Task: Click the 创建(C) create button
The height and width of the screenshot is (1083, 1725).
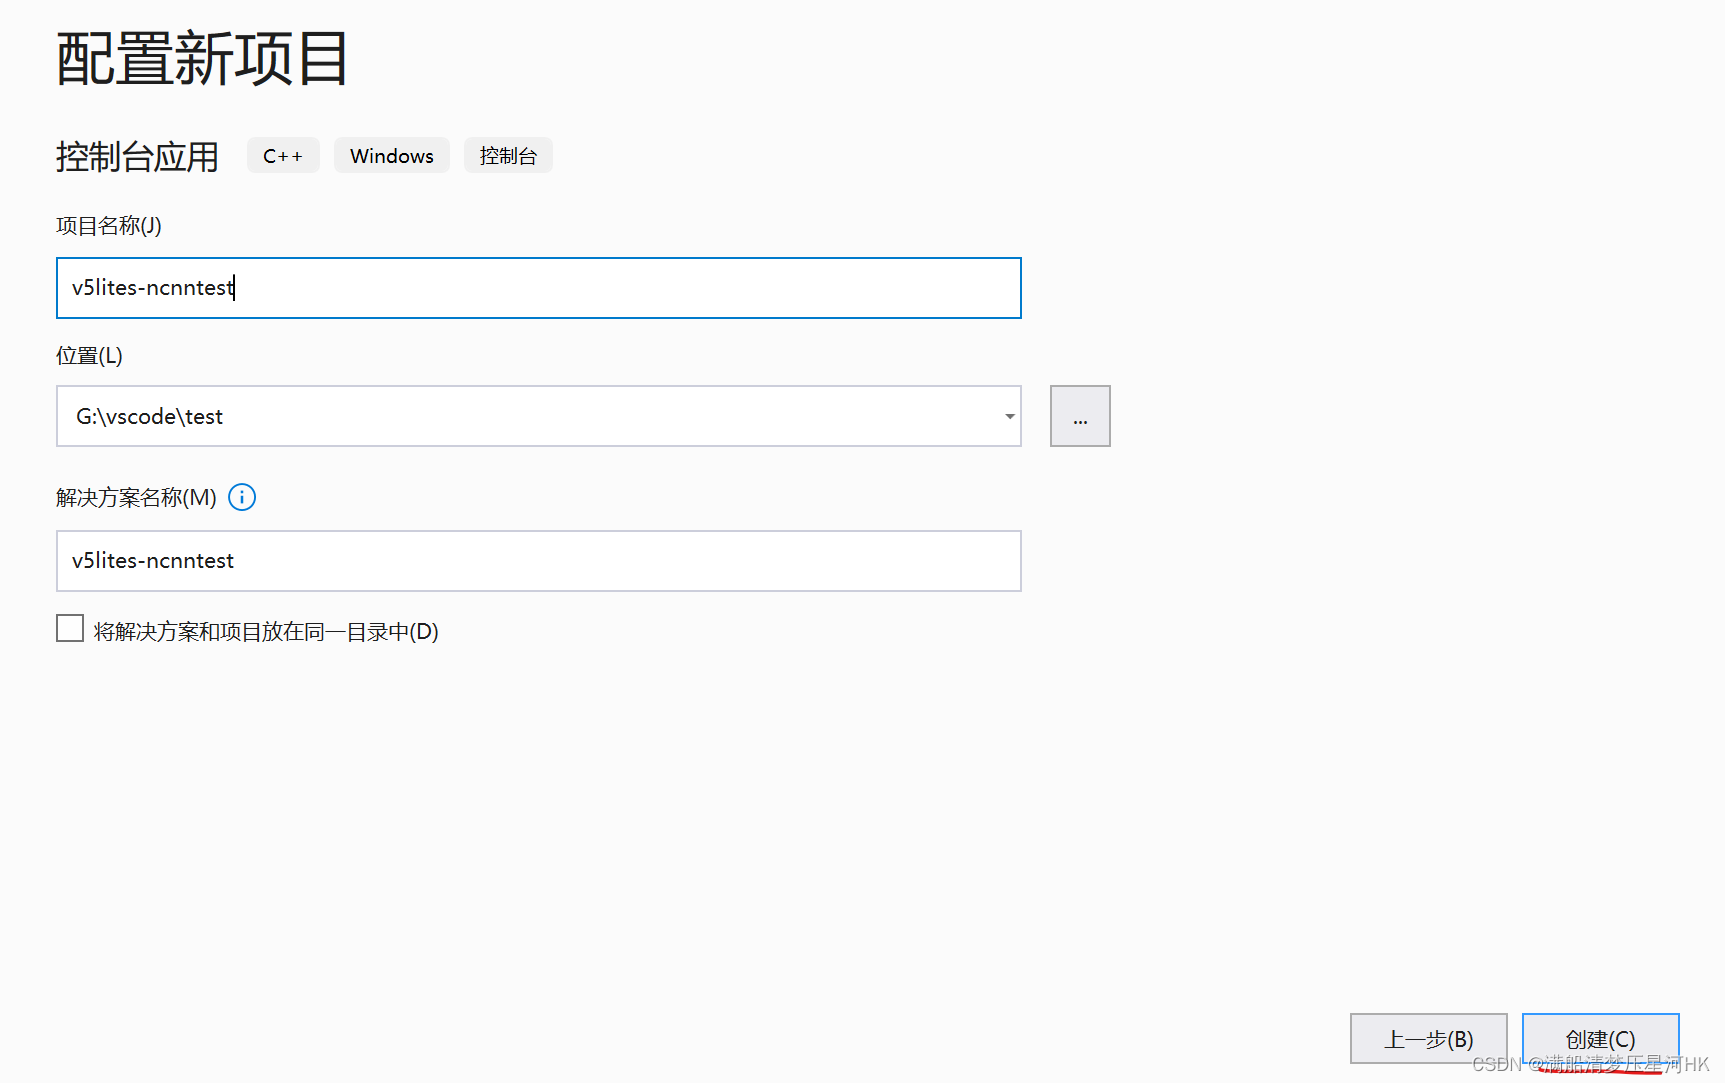Action: point(1600,1039)
